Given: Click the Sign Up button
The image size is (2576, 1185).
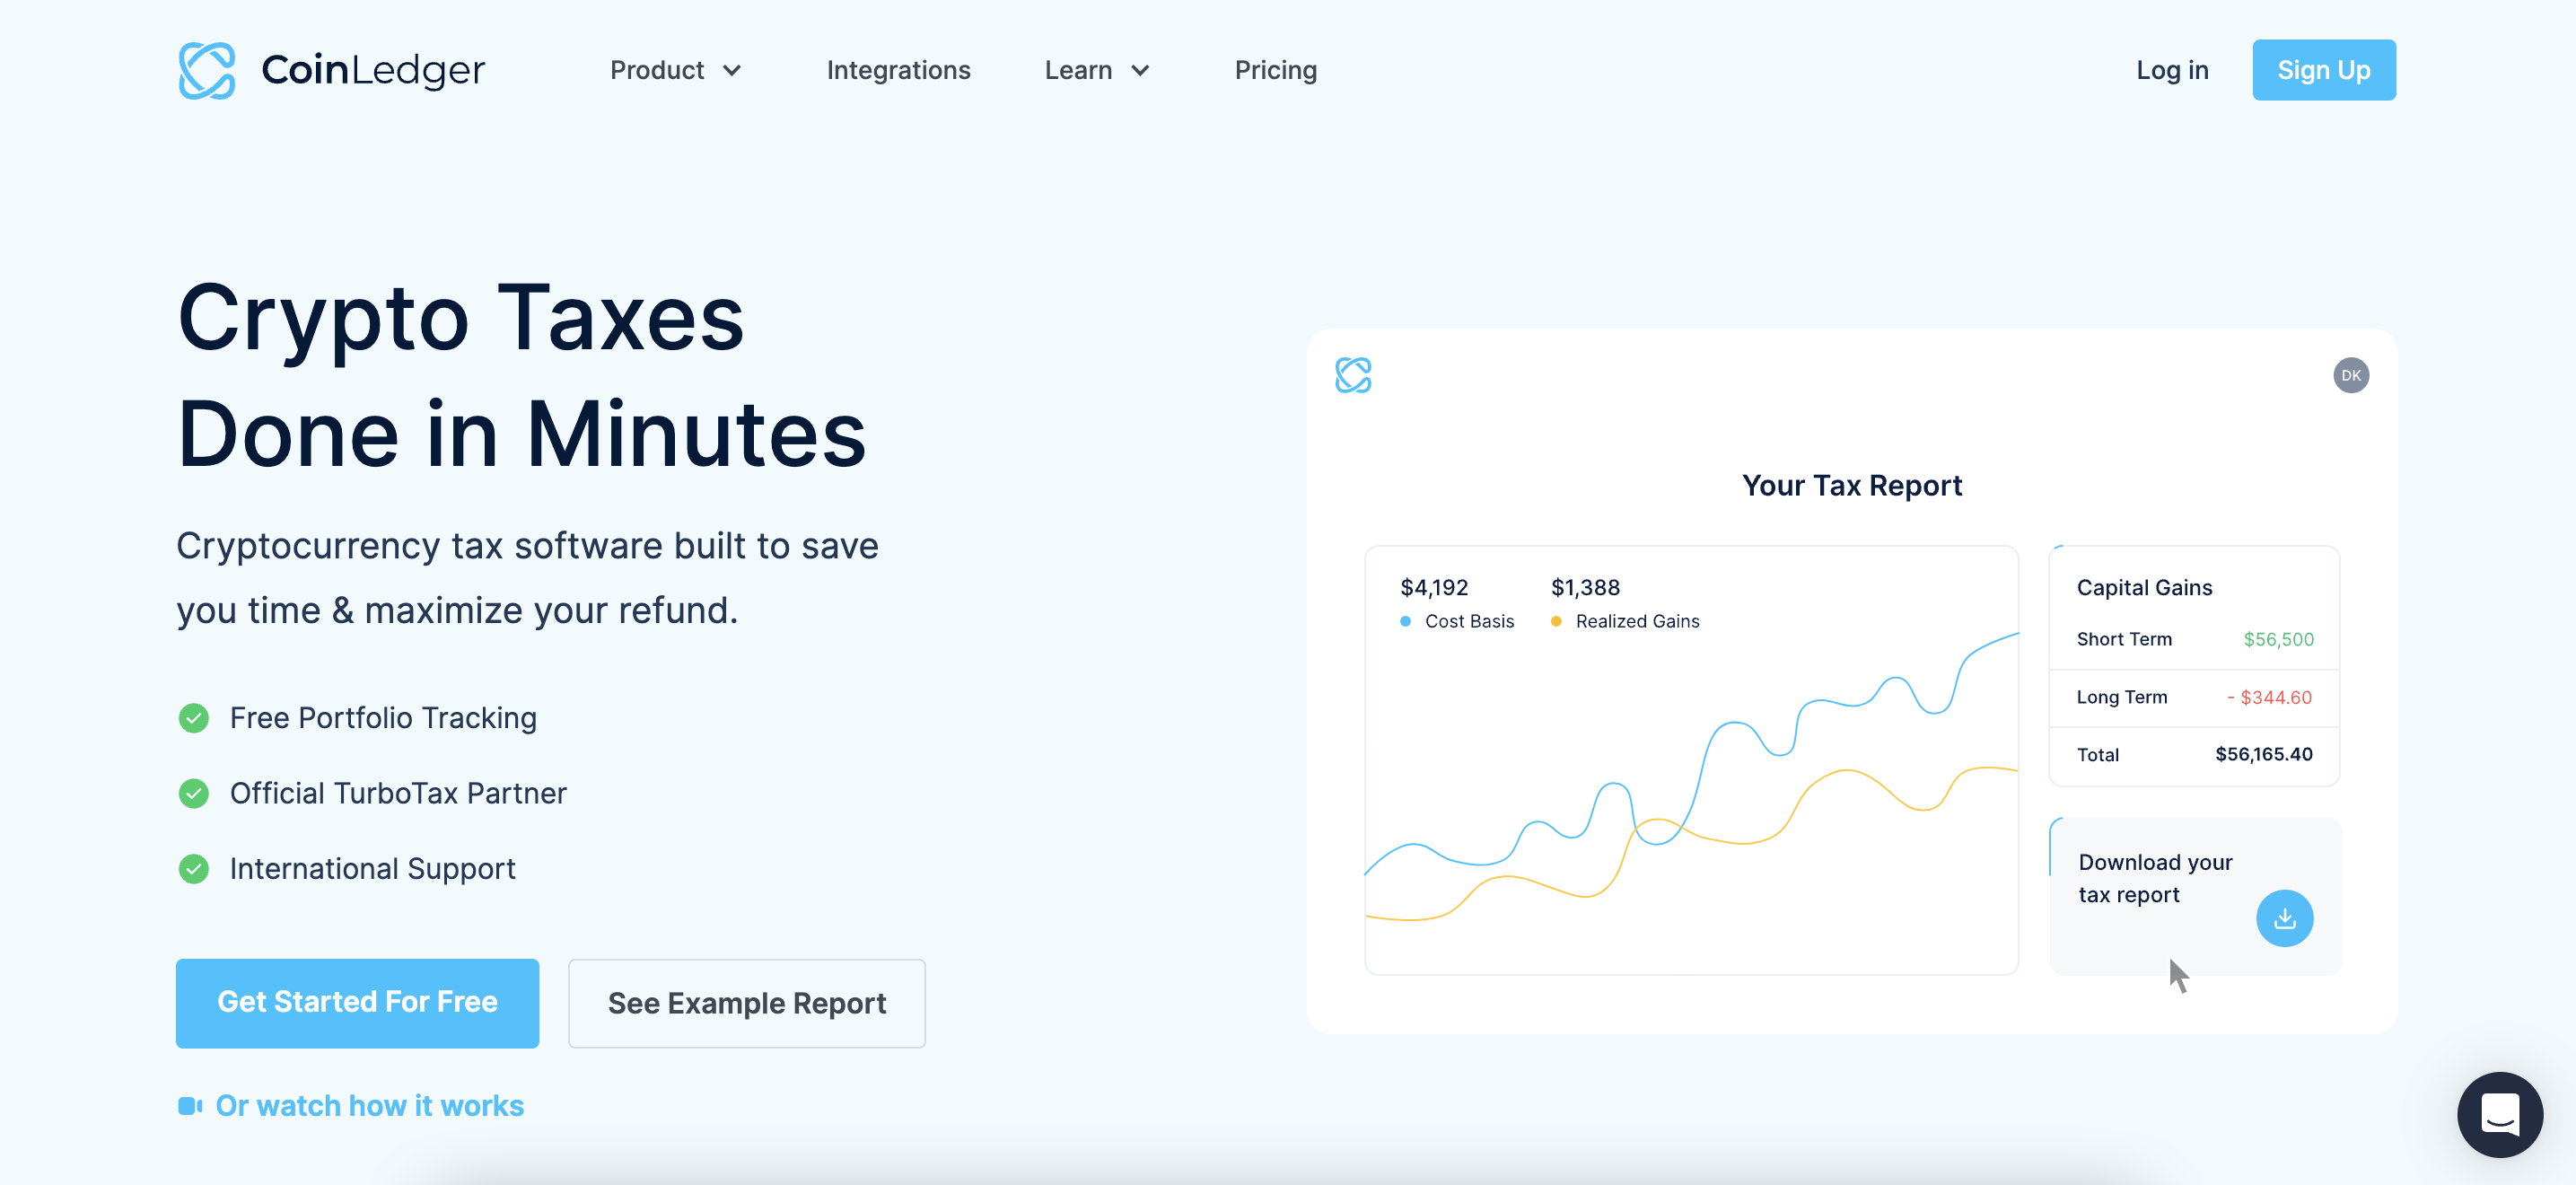Looking at the screenshot, I should pyautogui.click(x=2323, y=70).
